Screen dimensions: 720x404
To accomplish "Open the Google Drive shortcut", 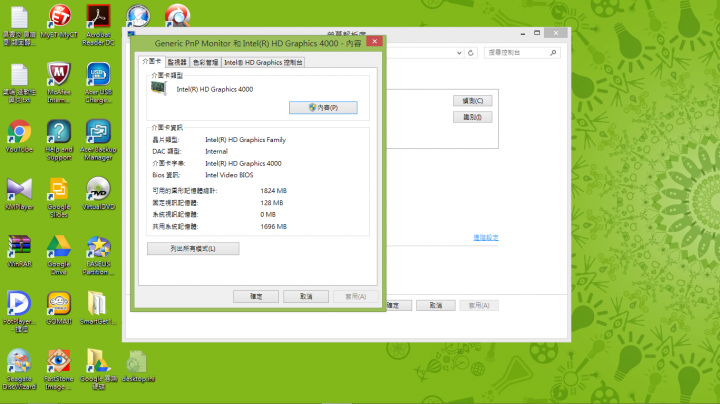I will (x=59, y=254).
